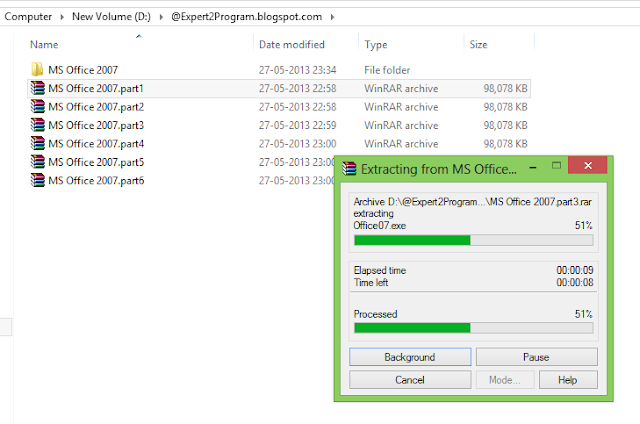Click the sort direction arrow above Name
Screen dimensions: 640x424
[139, 36]
